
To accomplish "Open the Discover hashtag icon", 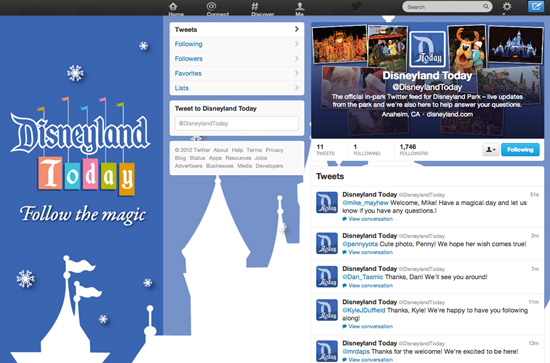I will point(255,6).
